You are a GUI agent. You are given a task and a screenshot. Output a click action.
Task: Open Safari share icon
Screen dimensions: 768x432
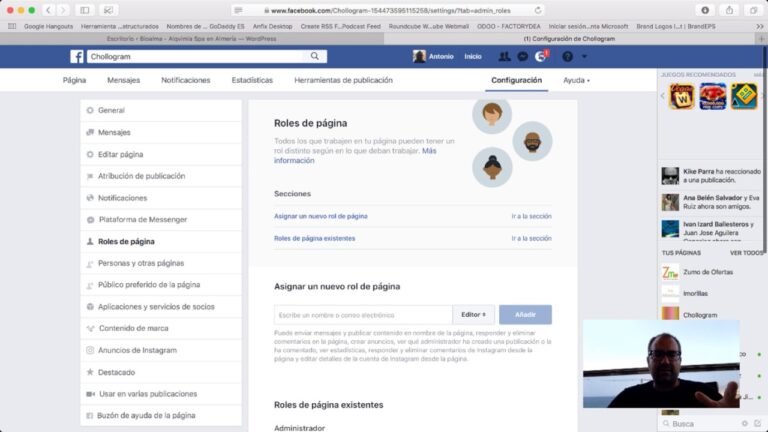[729, 10]
